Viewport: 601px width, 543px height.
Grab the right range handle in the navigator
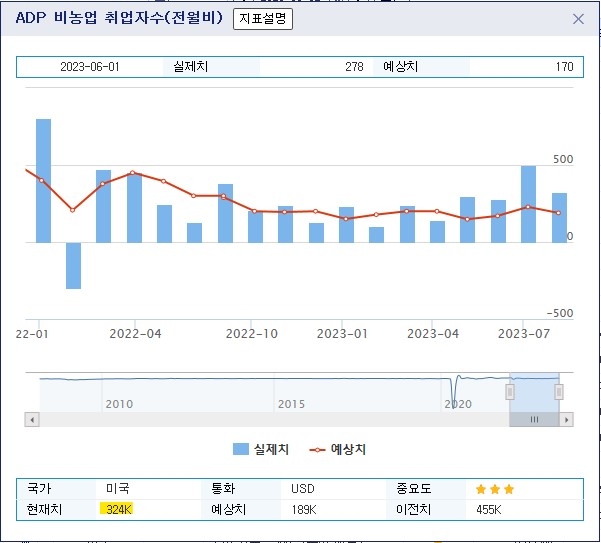pyautogui.click(x=559, y=392)
